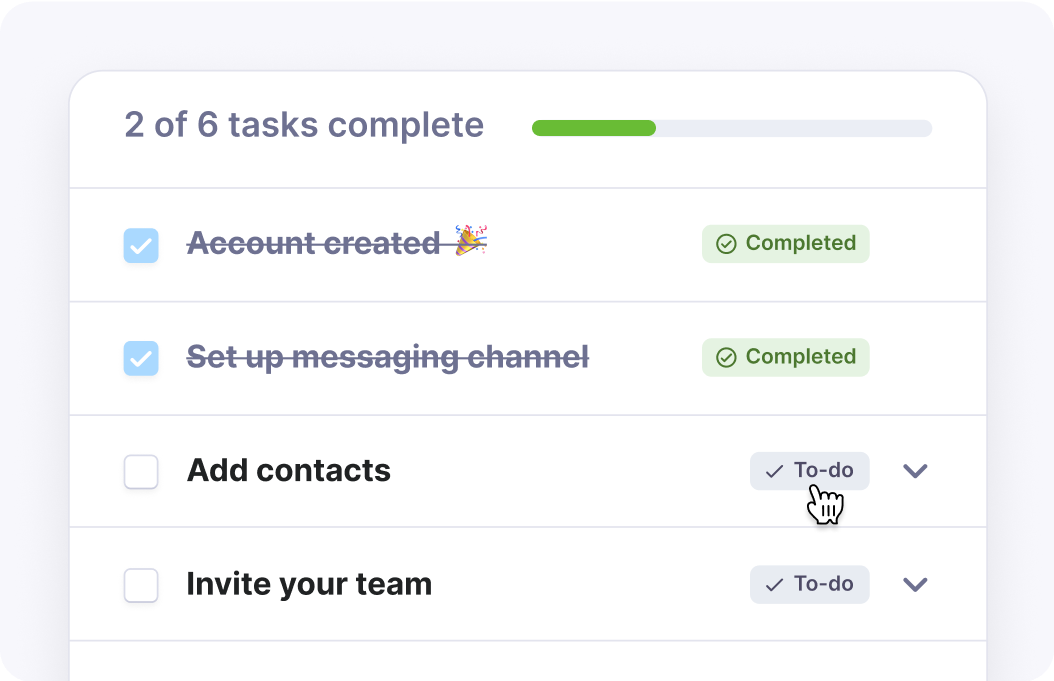Click the To-do text for Add contacts
This screenshot has width=1054, height=681.
pyautogui.click(x=823, y=470)
